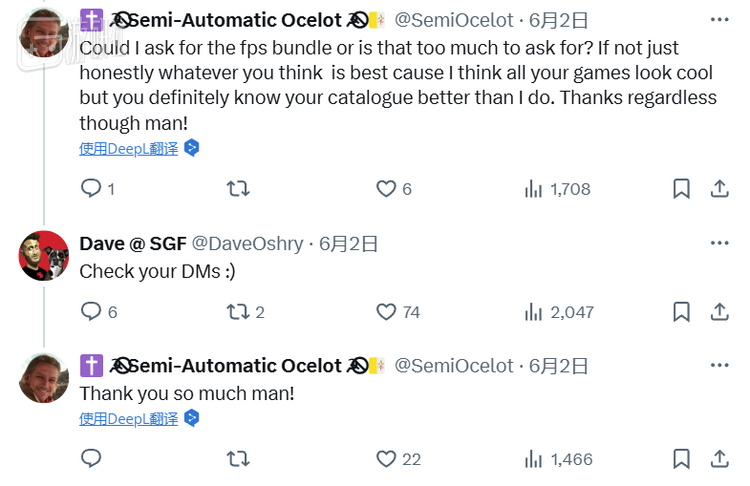Image resolution: width=750 pixels, height=486 pixels.
Task: Open the first Semi-Automatic Ocelot avatar
Action: tap(44, 33)
